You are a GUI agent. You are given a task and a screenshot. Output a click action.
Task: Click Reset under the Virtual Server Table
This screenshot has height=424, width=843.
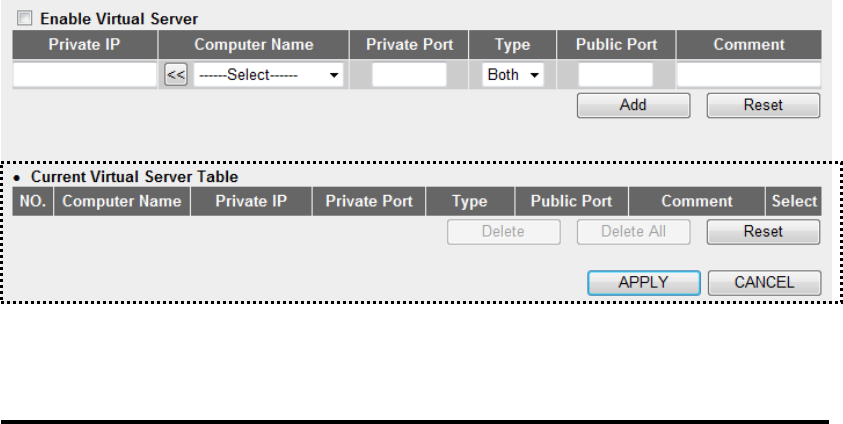(x=763, y=232)
